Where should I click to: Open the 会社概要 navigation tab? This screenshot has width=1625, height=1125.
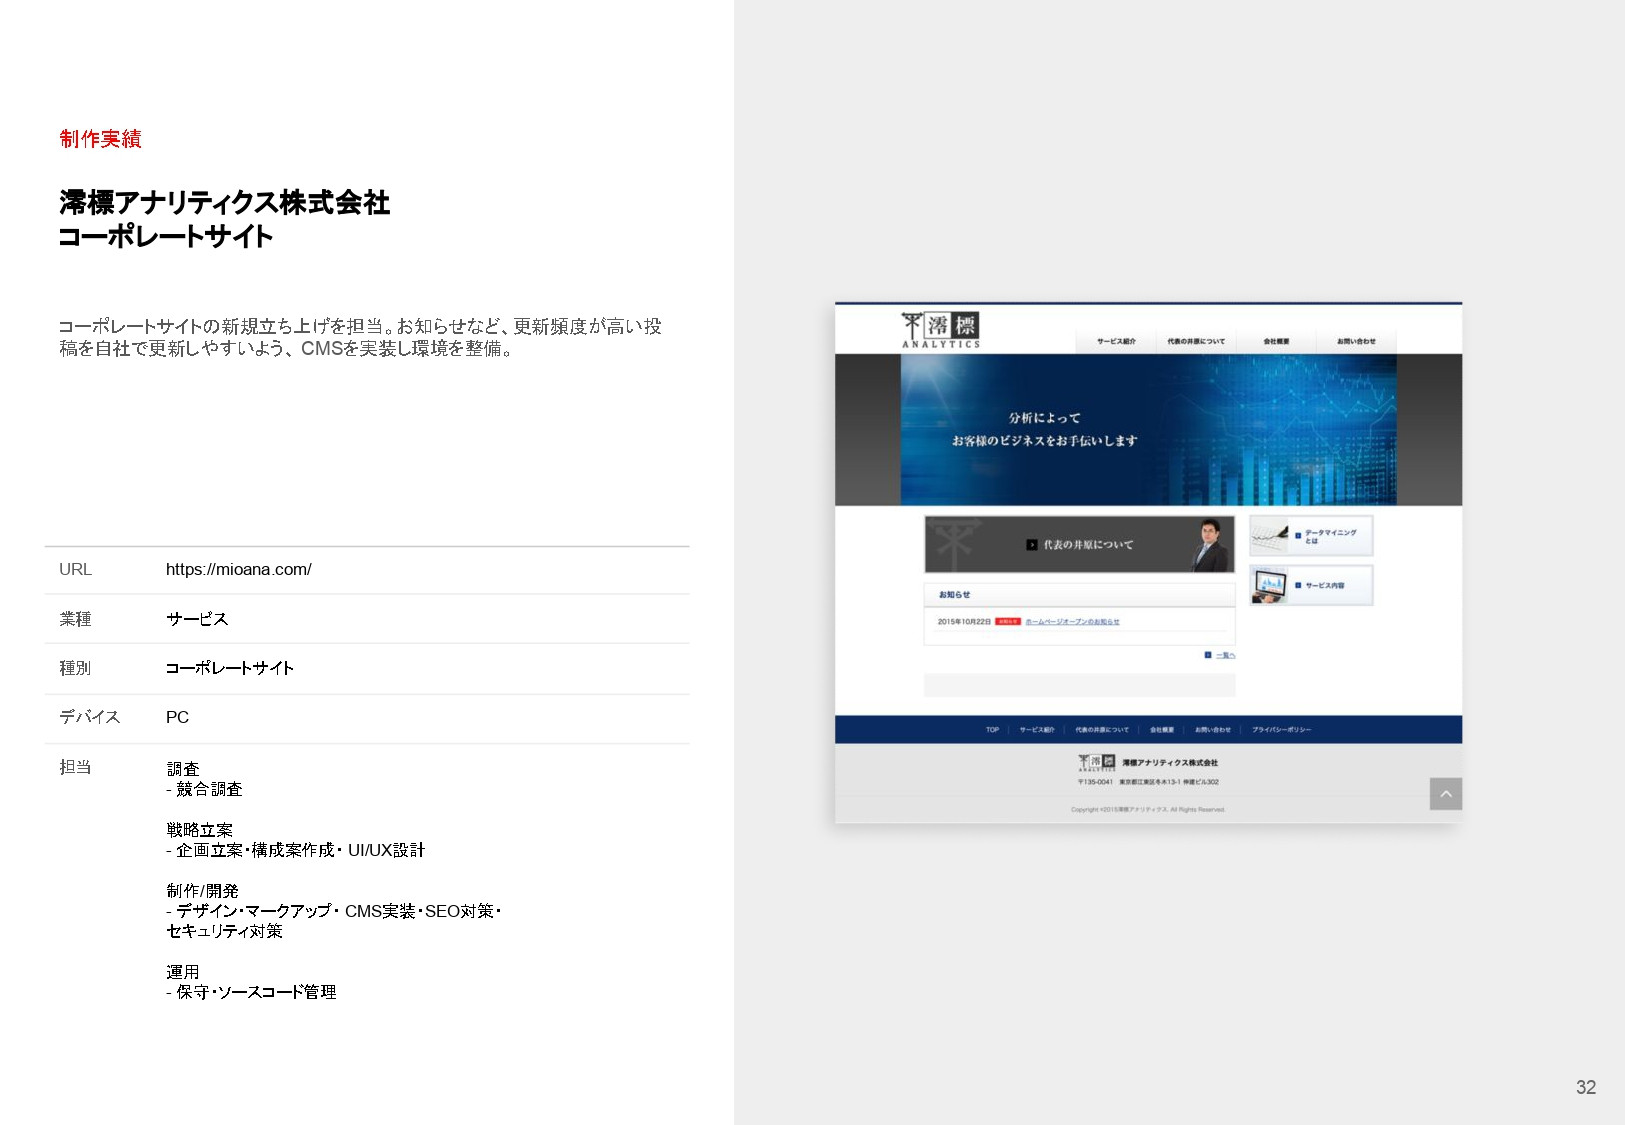[1277, 341]
